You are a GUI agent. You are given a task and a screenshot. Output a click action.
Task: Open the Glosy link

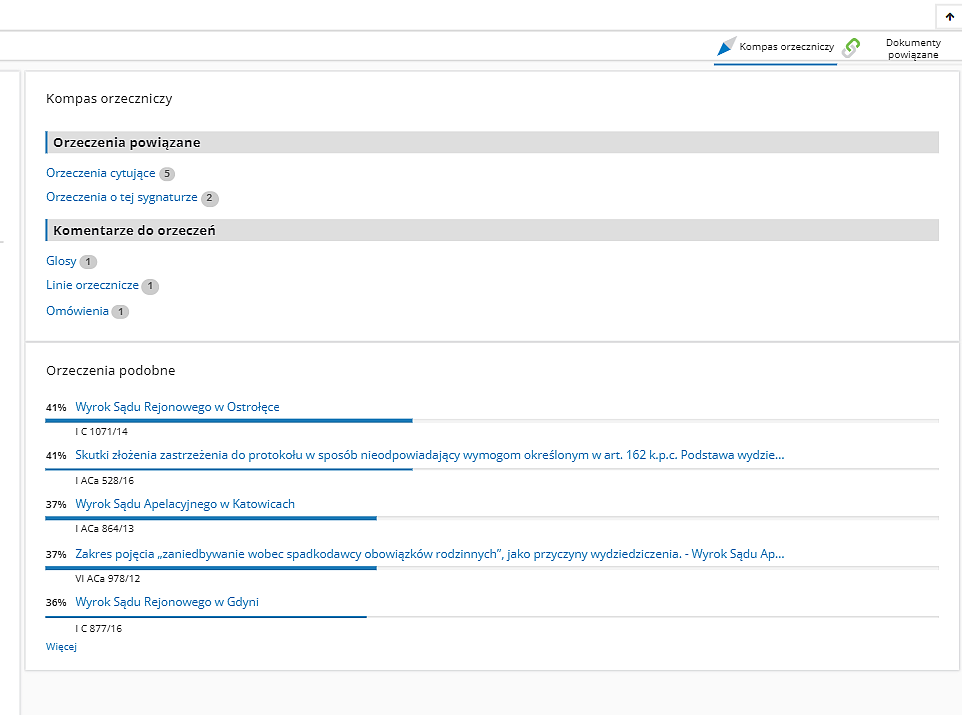(61, 261)
